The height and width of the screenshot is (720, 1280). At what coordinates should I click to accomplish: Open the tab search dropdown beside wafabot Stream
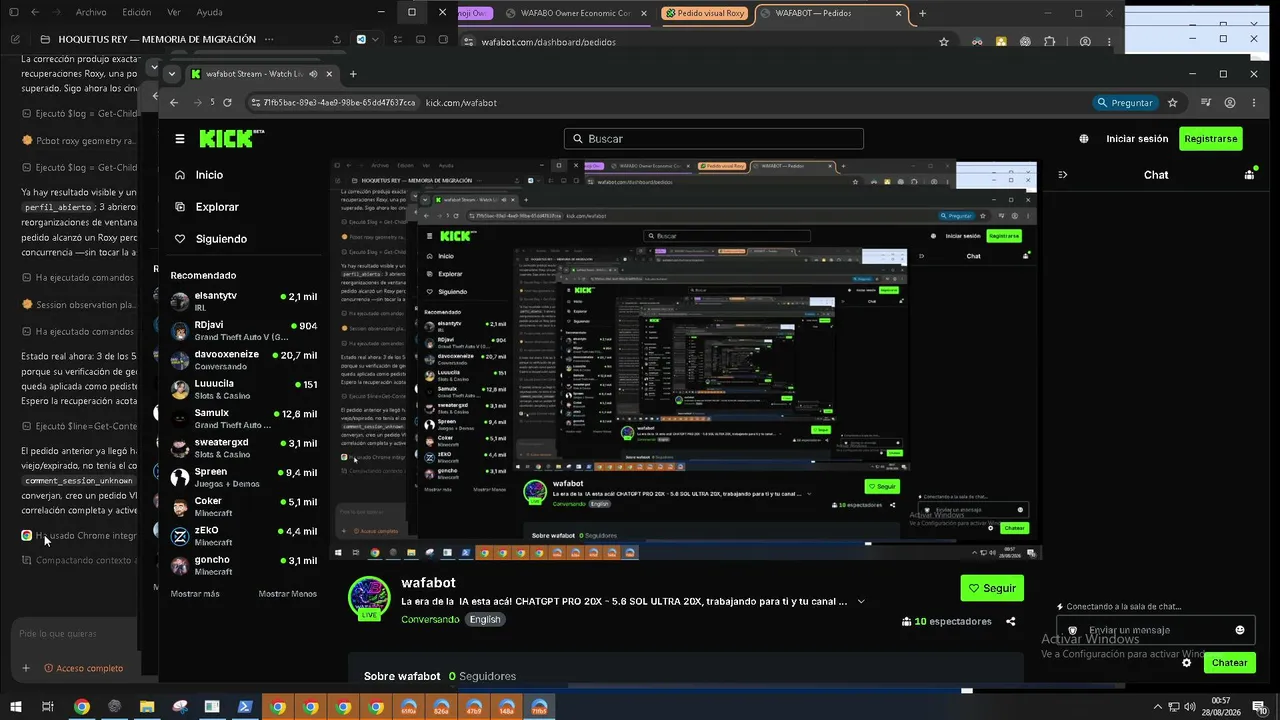(x=172, y=74)
